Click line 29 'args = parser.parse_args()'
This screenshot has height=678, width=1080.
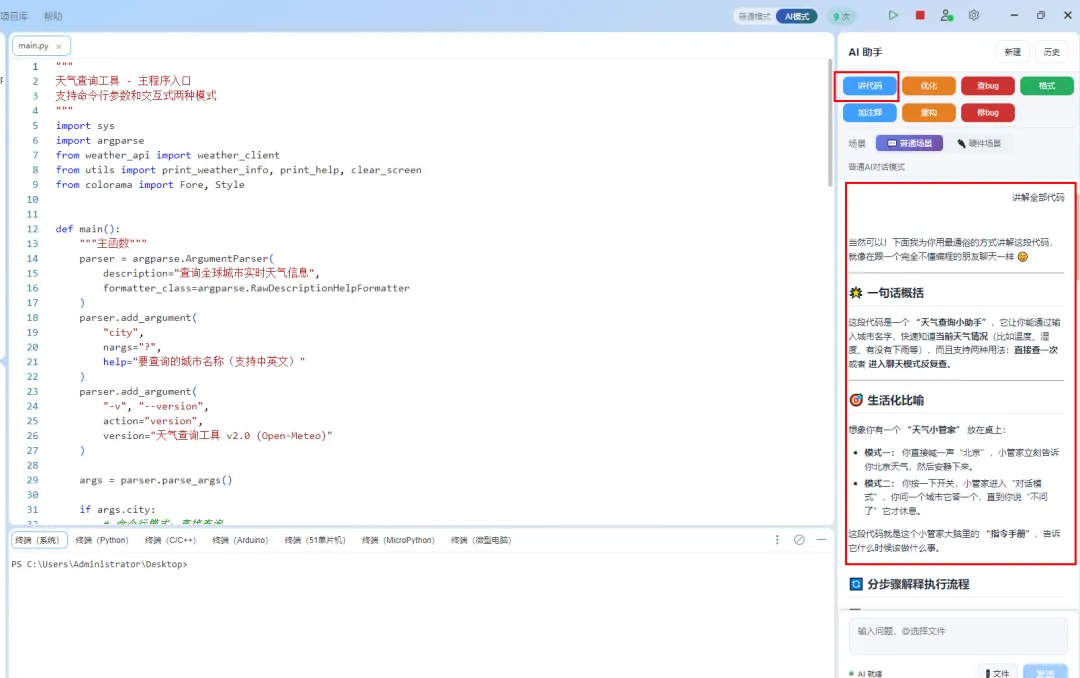pyautogui.click(x=156, y=480)
